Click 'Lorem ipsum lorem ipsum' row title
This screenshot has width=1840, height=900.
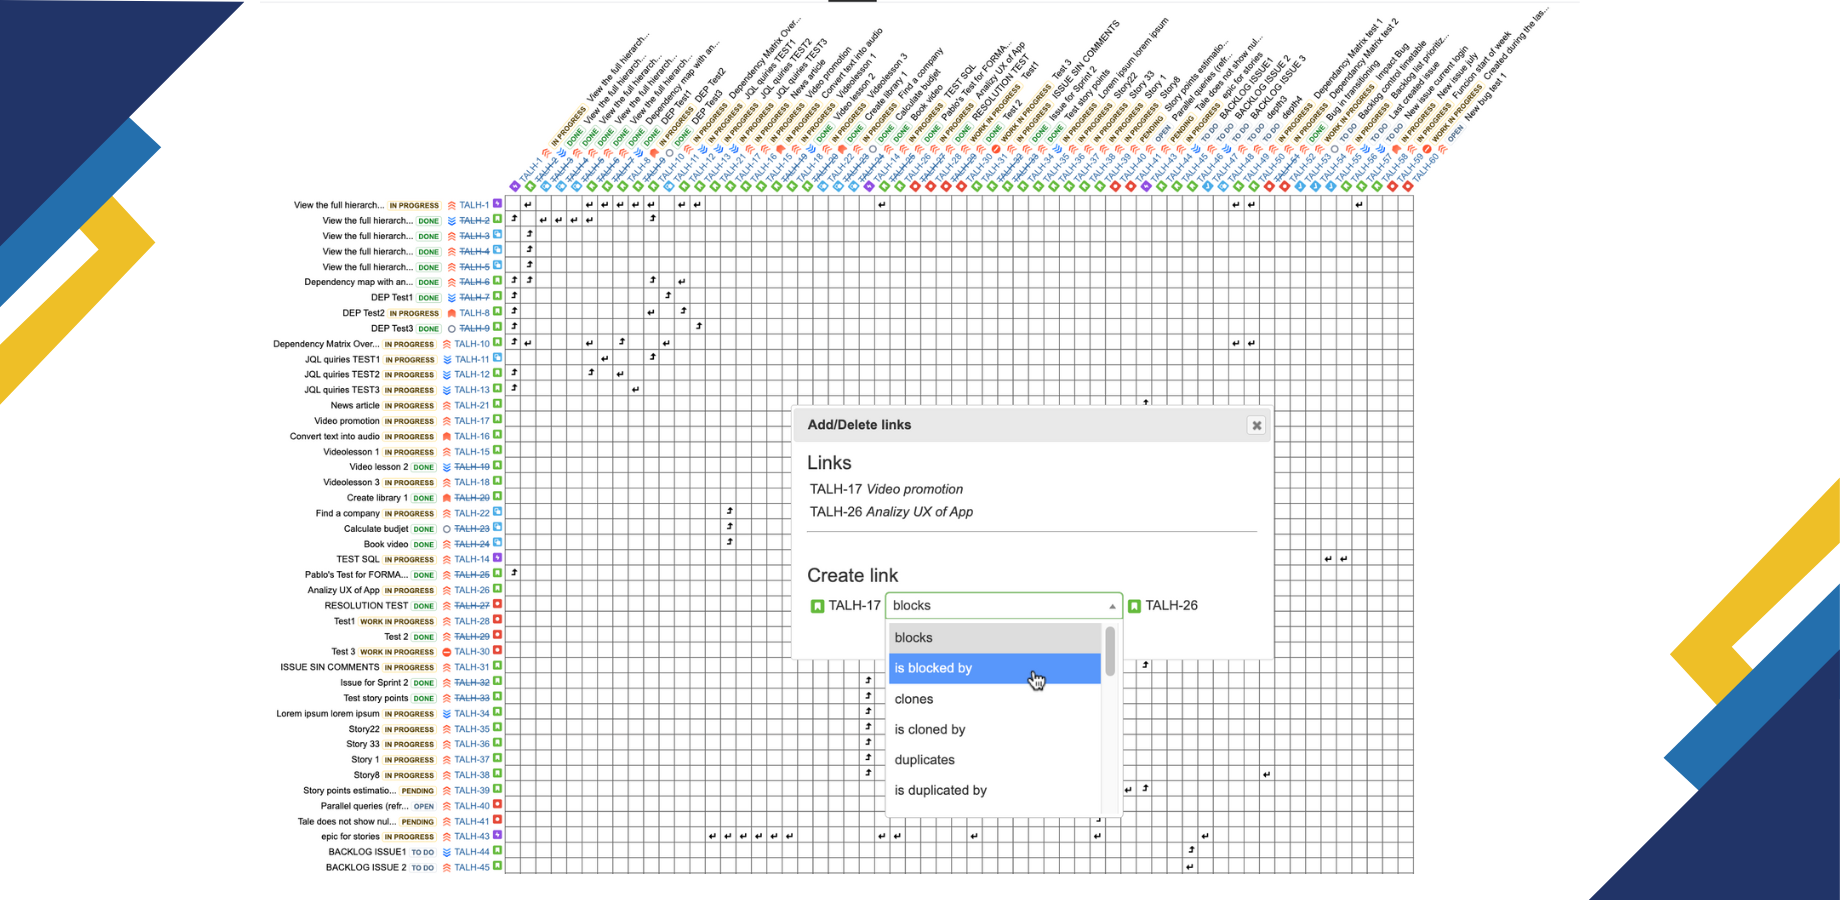(x=328, y=714)
